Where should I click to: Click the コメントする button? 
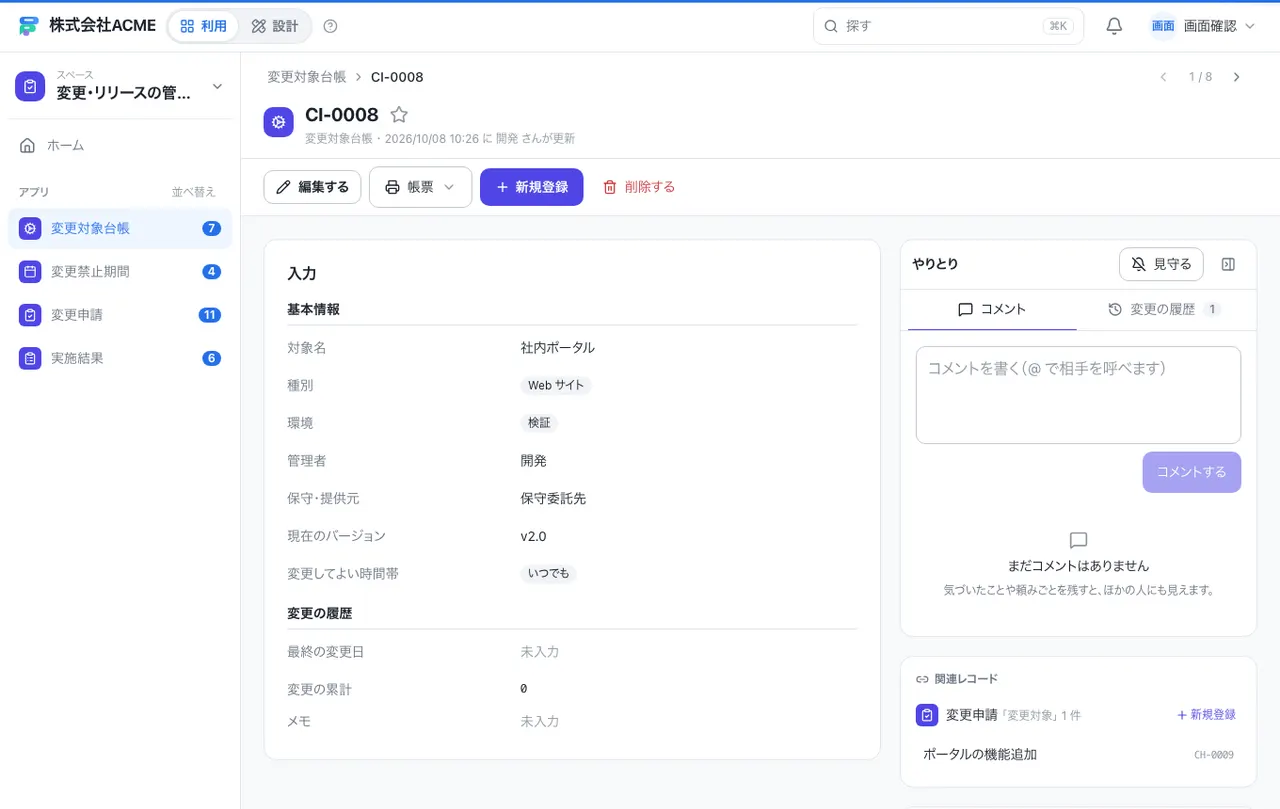[1191, 472]
